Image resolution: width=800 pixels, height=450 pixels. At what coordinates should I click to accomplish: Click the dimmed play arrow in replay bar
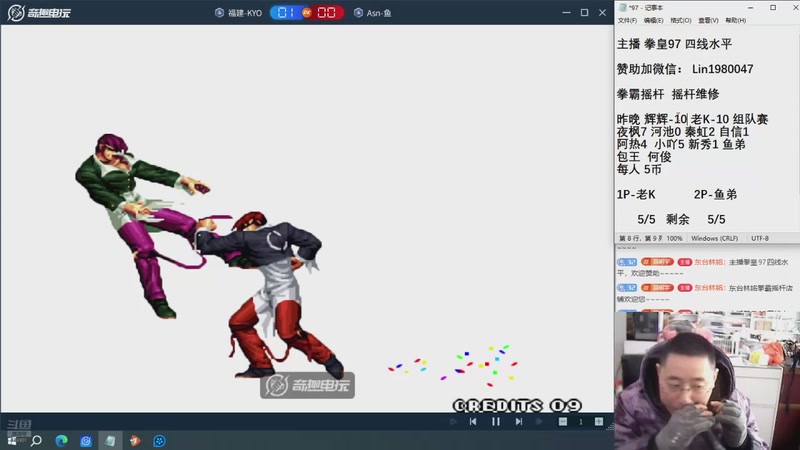pyautogui.click(x=539, y=421)
